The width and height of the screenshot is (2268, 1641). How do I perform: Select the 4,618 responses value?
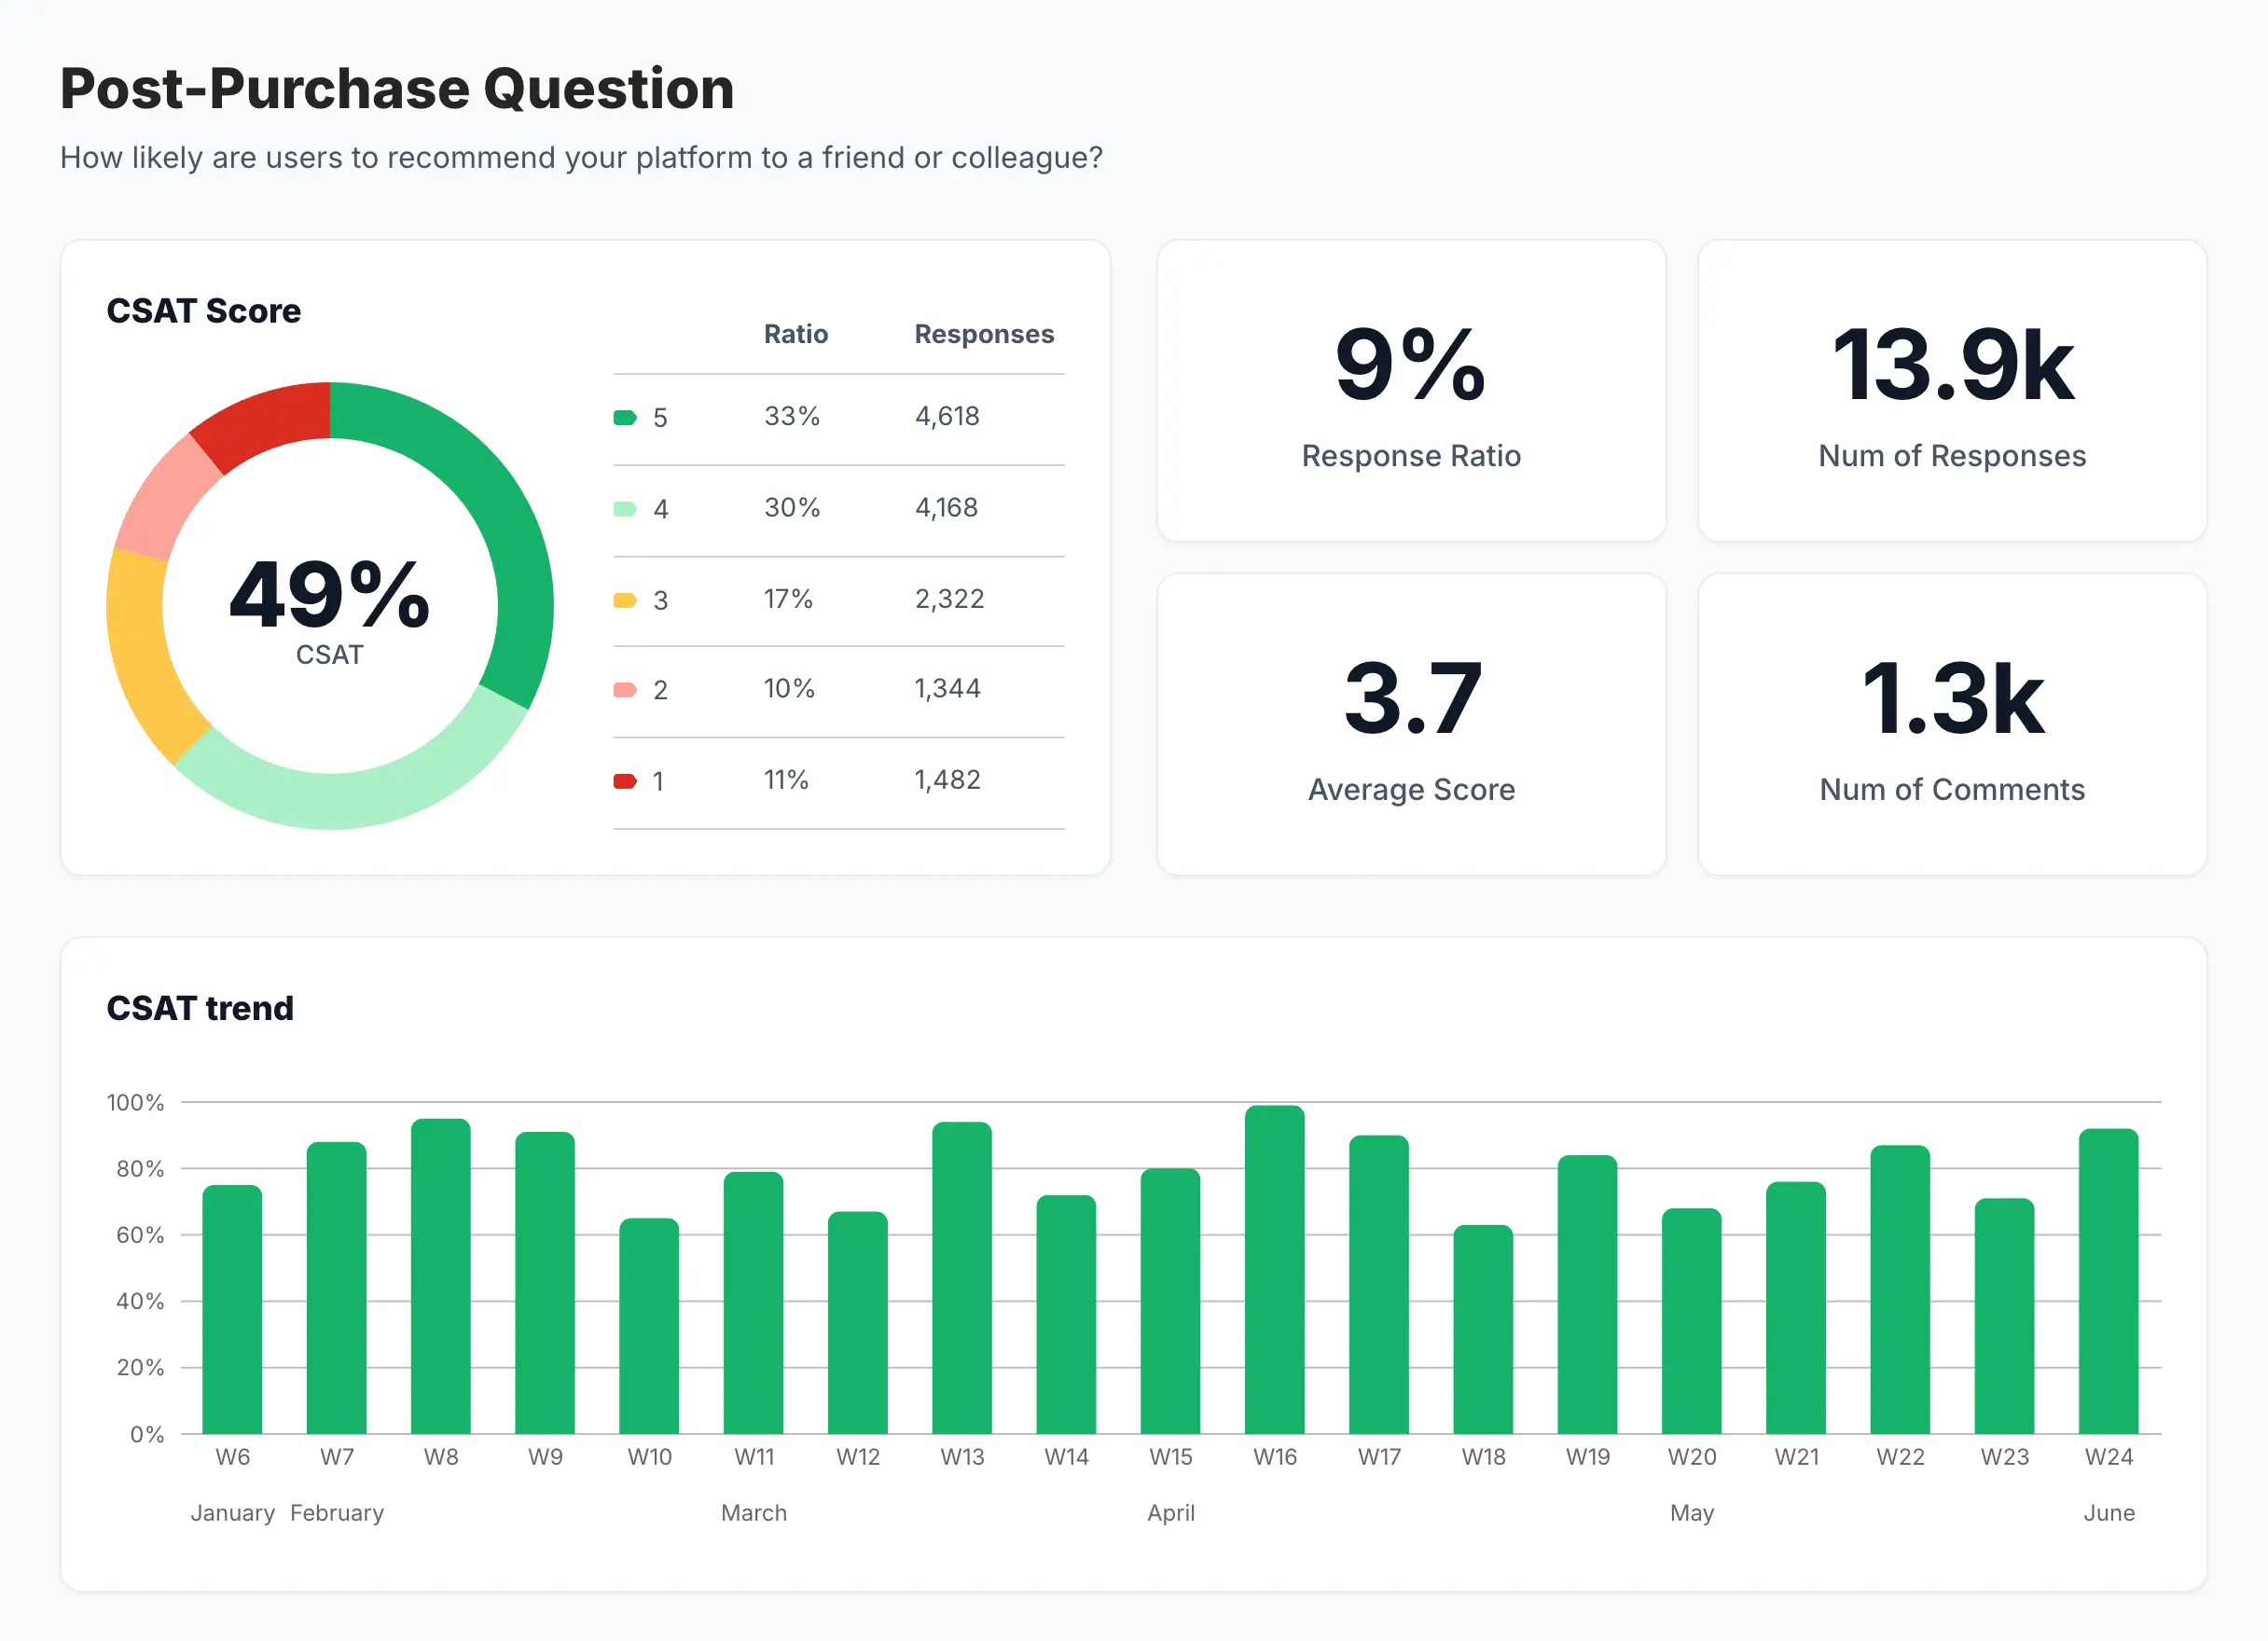(947, 416)
